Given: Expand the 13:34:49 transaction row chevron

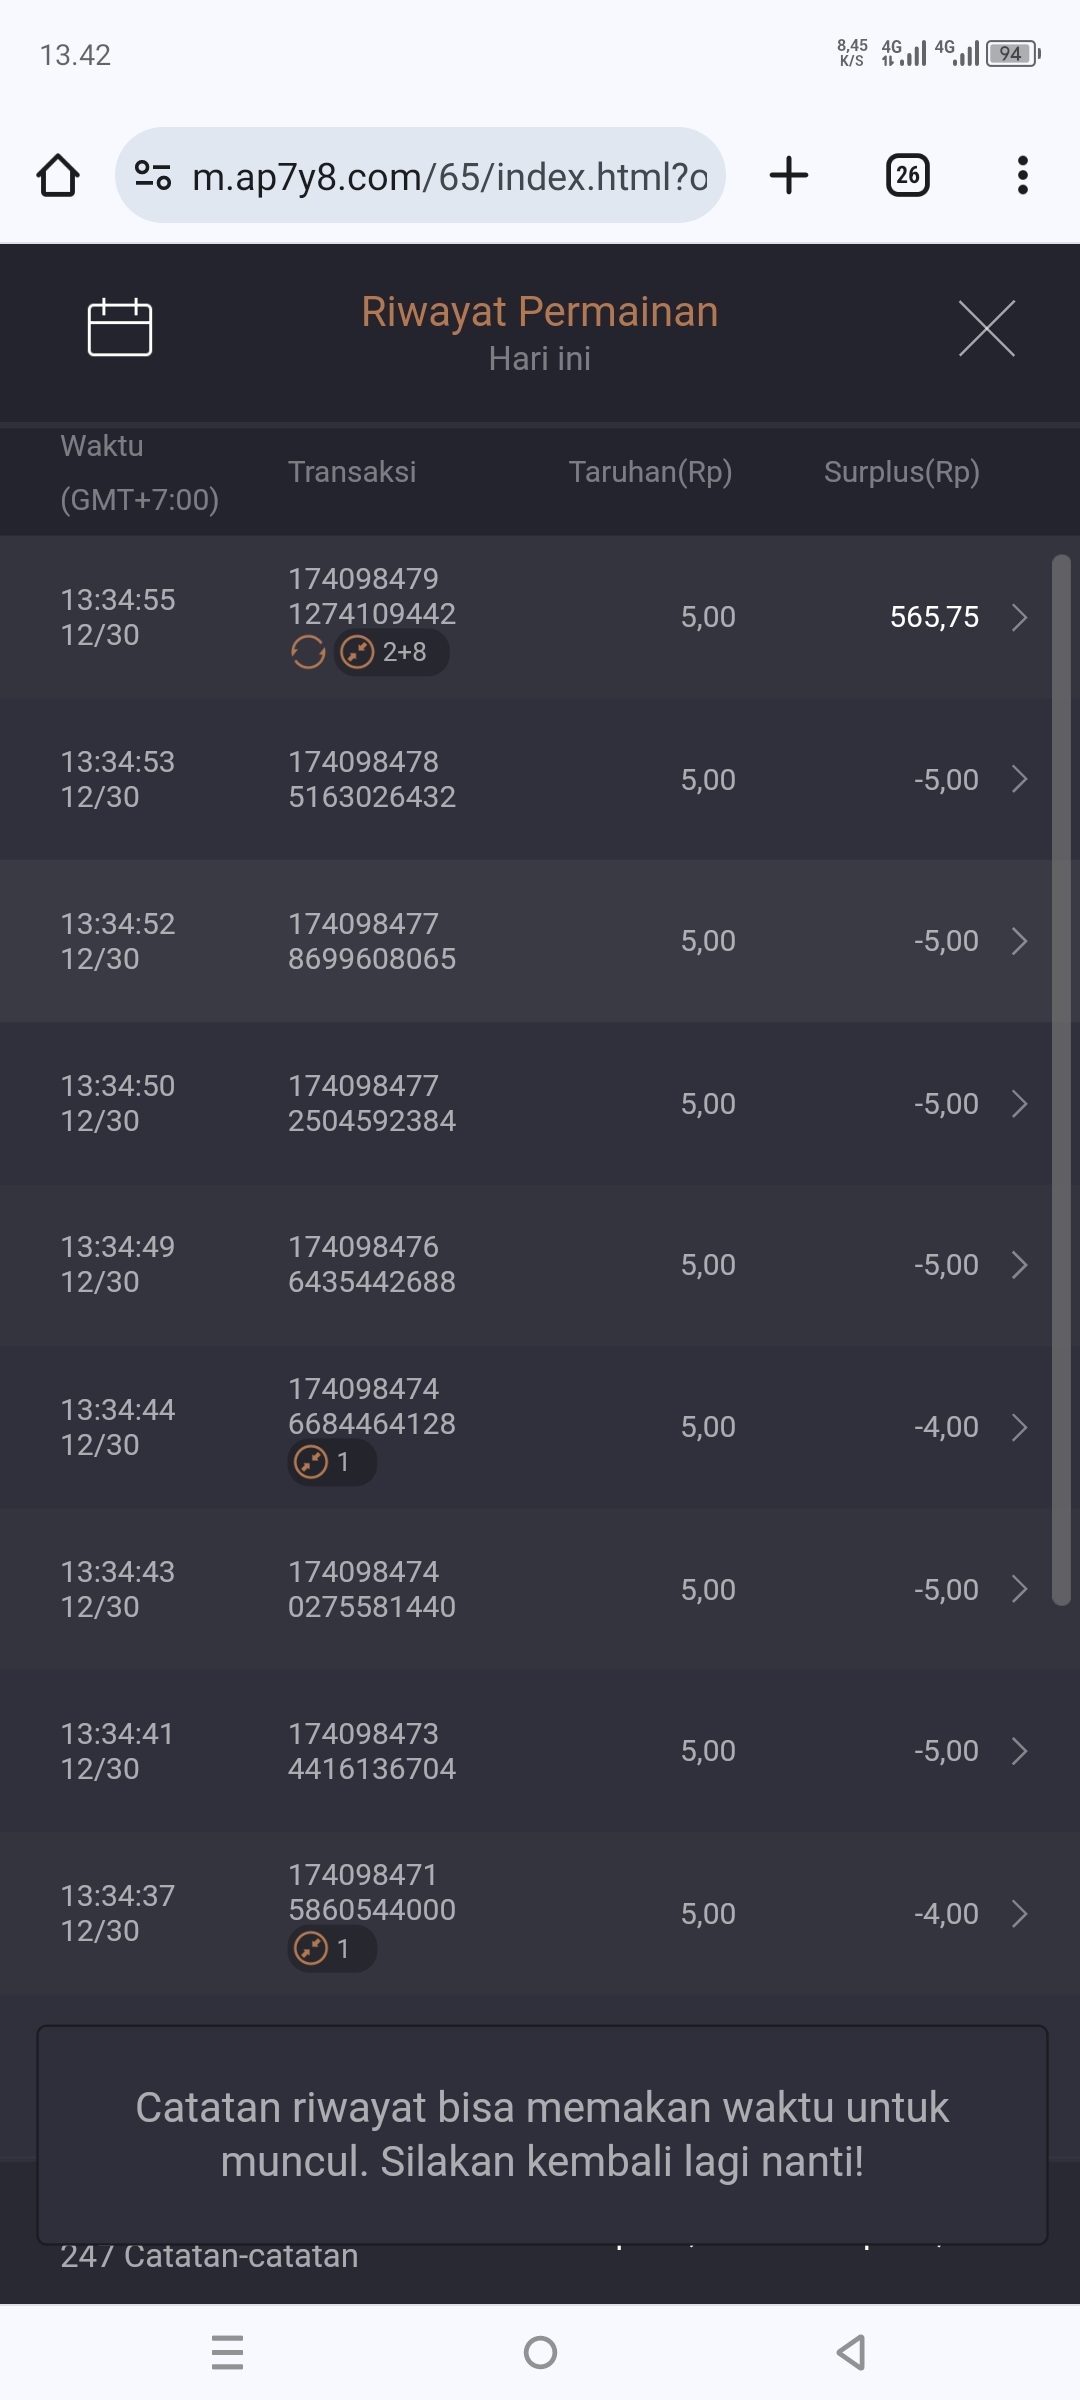Looking at the screenshot, I should coord(1019,1265).
